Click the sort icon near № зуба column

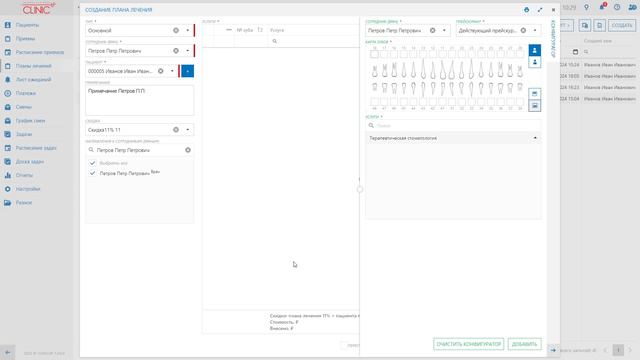260,30
